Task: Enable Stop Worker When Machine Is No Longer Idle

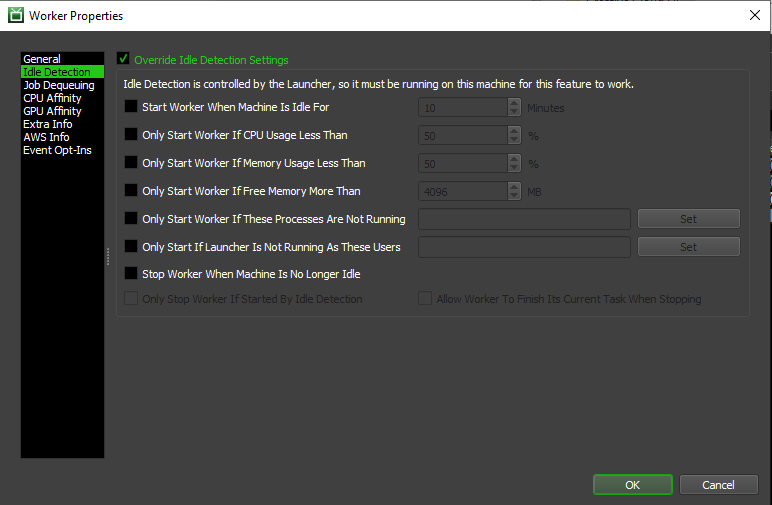Action: pos(131,274)
